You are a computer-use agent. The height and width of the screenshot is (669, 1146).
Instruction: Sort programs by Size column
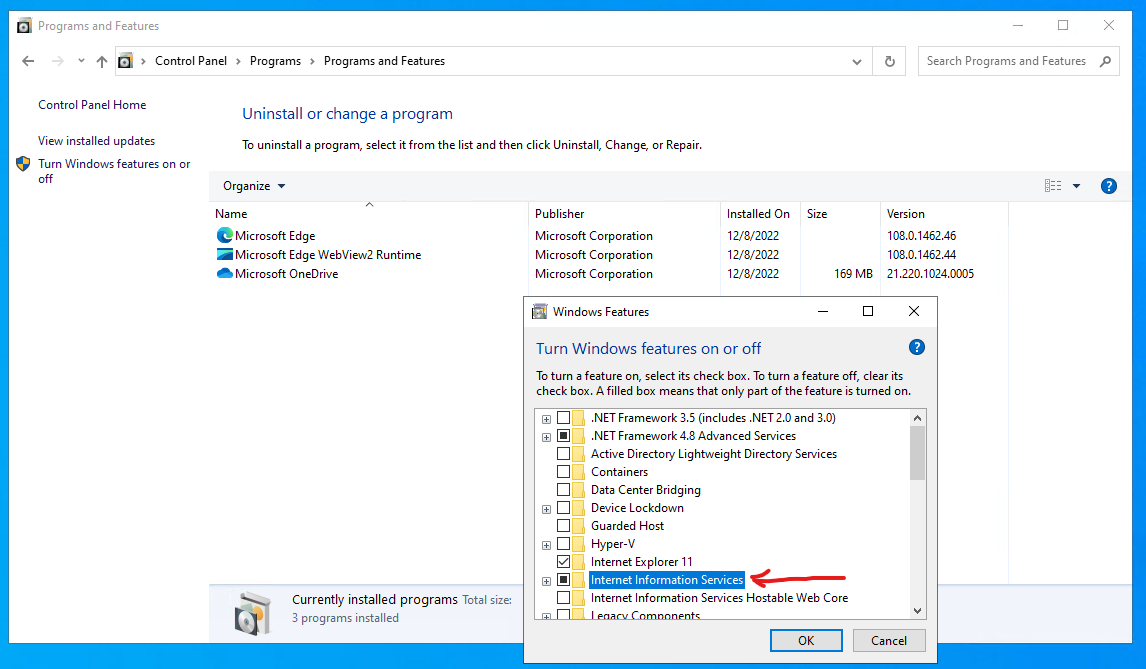840,213
